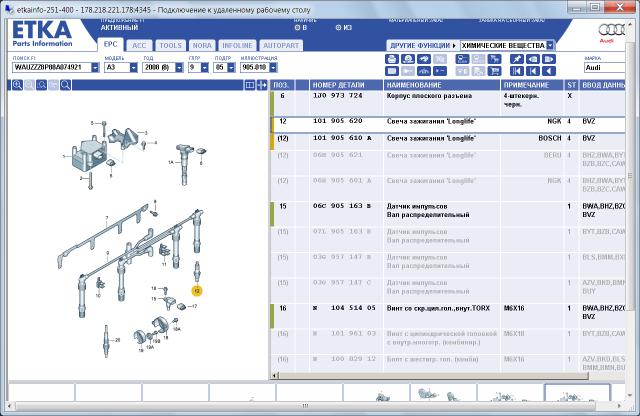640x416 pixels.
Task: Open the Модель A3 dropdown
Action: coord(133,68)
